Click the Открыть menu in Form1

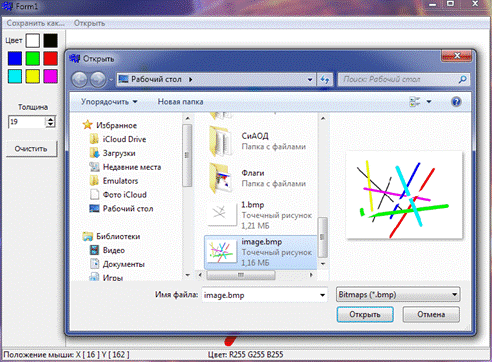click(89, 23)
